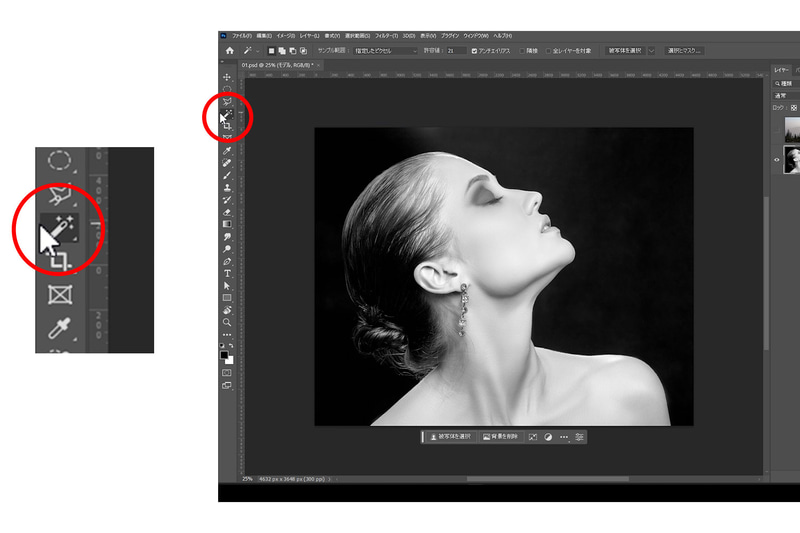
Task: Select the Dodge tool
Action: [227, 249]
